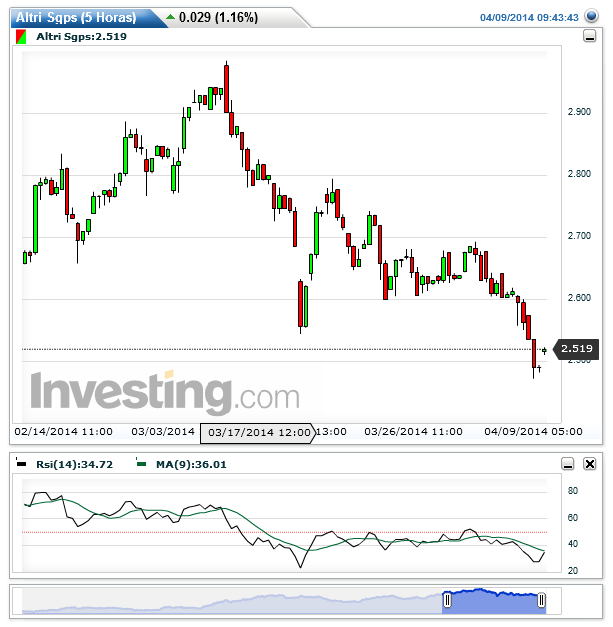The width and height of the screenshot is (613, 627).
Task: Click the blue globe icon beside the timestamp
Action: click(591, 16)
